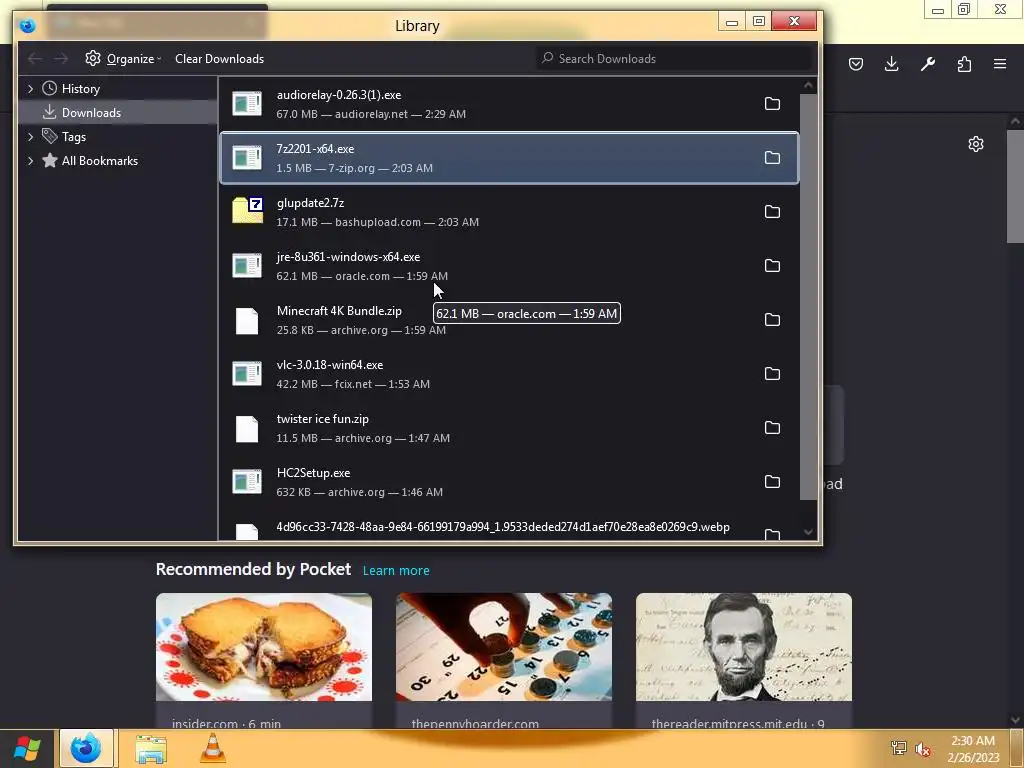Launch VLC from the taskbar
The width and height of the screenshot is (1024, 768).
click(x=212, y=748)
